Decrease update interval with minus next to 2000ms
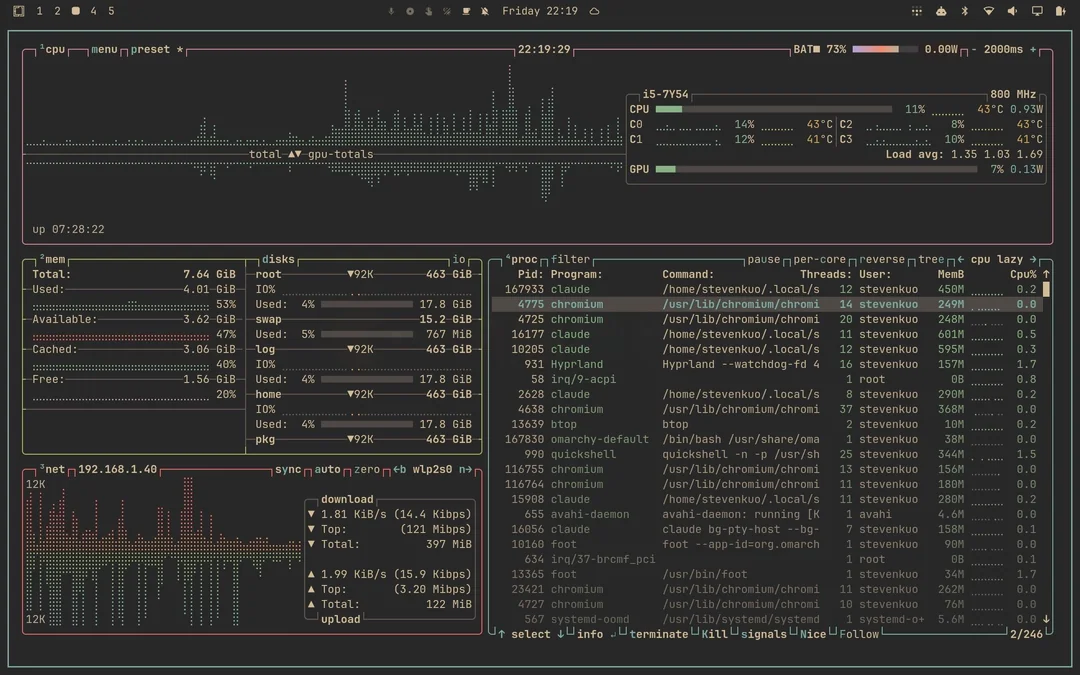Image resolution: width=1080 pixels, height=675 pixels. 974,50
